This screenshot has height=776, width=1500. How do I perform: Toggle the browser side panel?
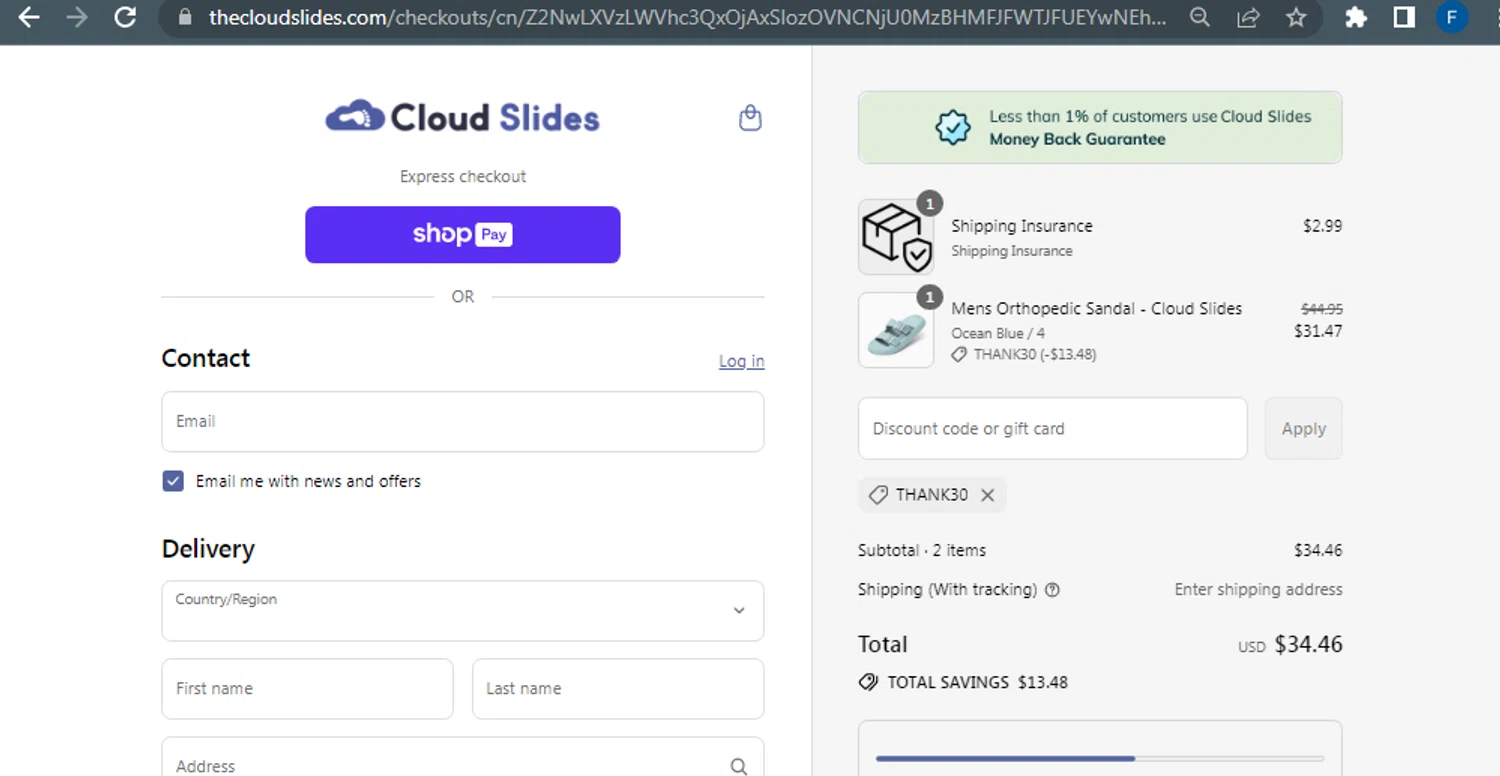pos(1404,17)
